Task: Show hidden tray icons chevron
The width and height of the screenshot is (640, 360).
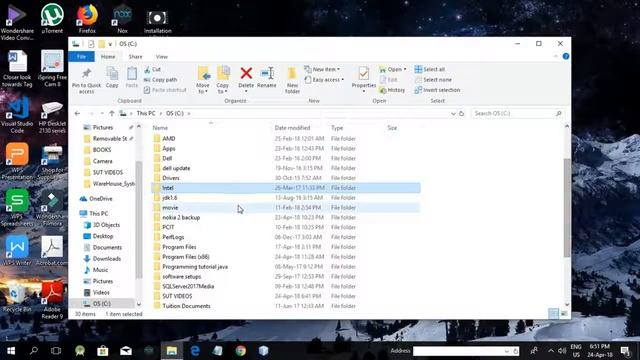Action: pyautogui.click(x=551, y=351)
